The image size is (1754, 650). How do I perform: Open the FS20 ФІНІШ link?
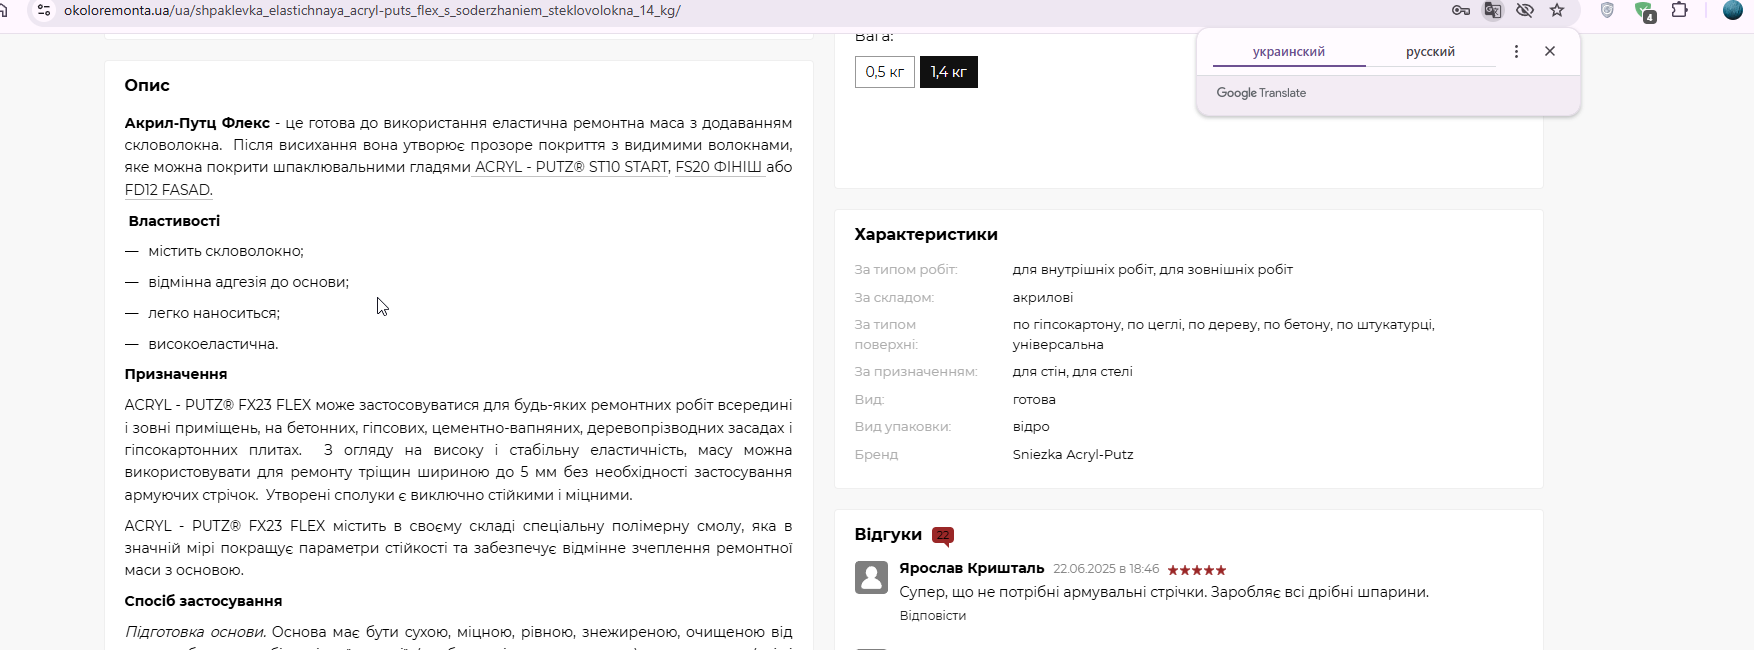[x=718, y=167]
